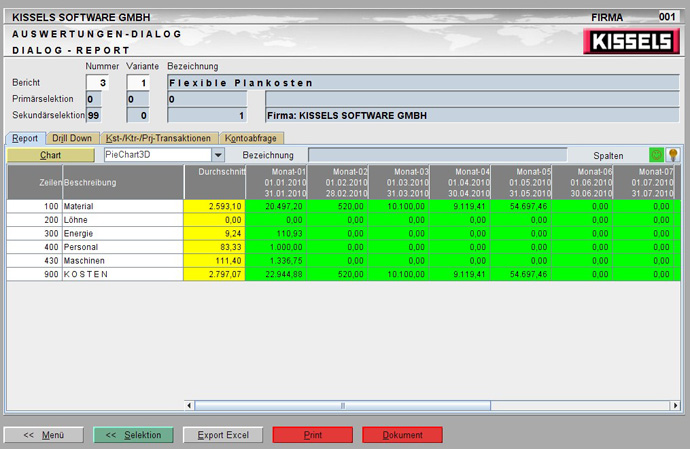Click the red Print button
The width and height of the screenshot is (690, 449).
tap(313, 435)
